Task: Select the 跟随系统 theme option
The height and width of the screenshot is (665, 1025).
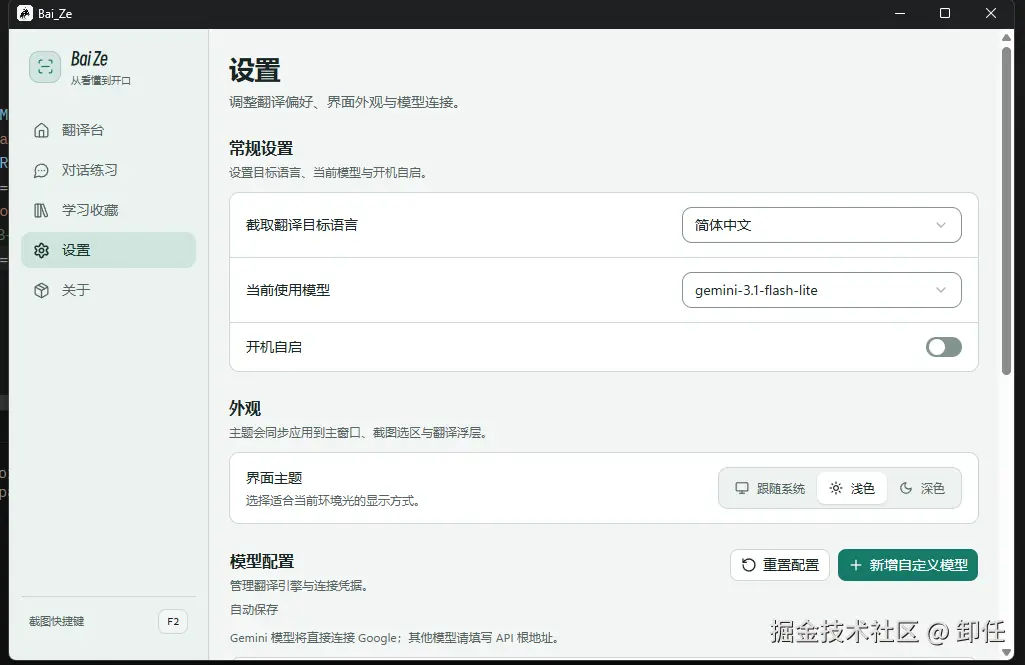Action: coord(770,488)
